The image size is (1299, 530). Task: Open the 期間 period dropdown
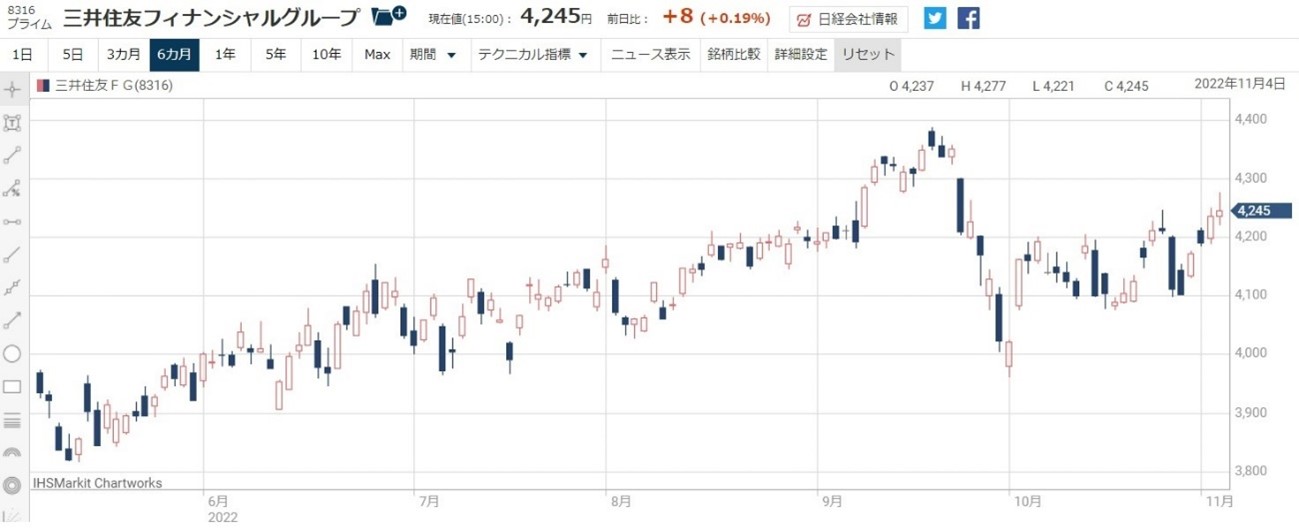[x=432, y=54]
